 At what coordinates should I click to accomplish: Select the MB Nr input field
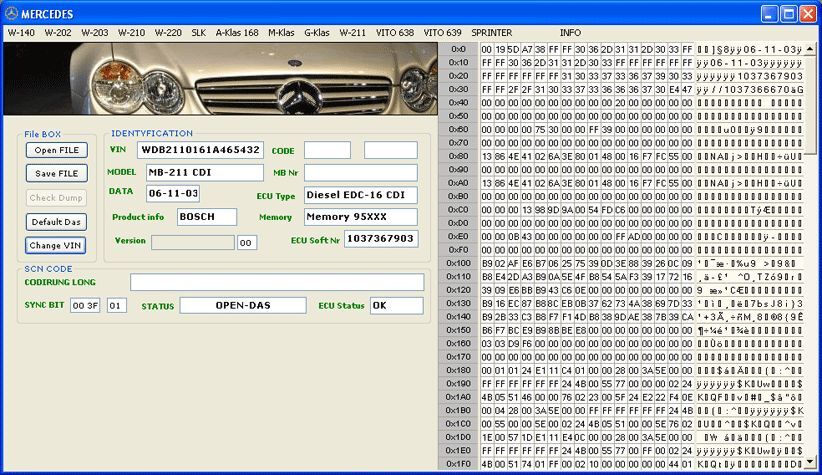click(x=361, y=172)
